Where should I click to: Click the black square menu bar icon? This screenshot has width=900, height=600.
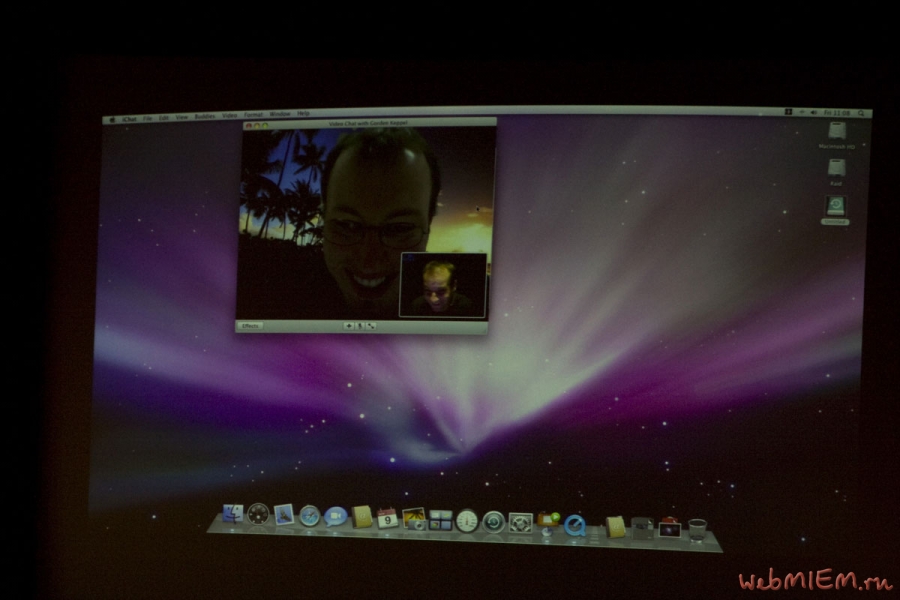(789, 112)
